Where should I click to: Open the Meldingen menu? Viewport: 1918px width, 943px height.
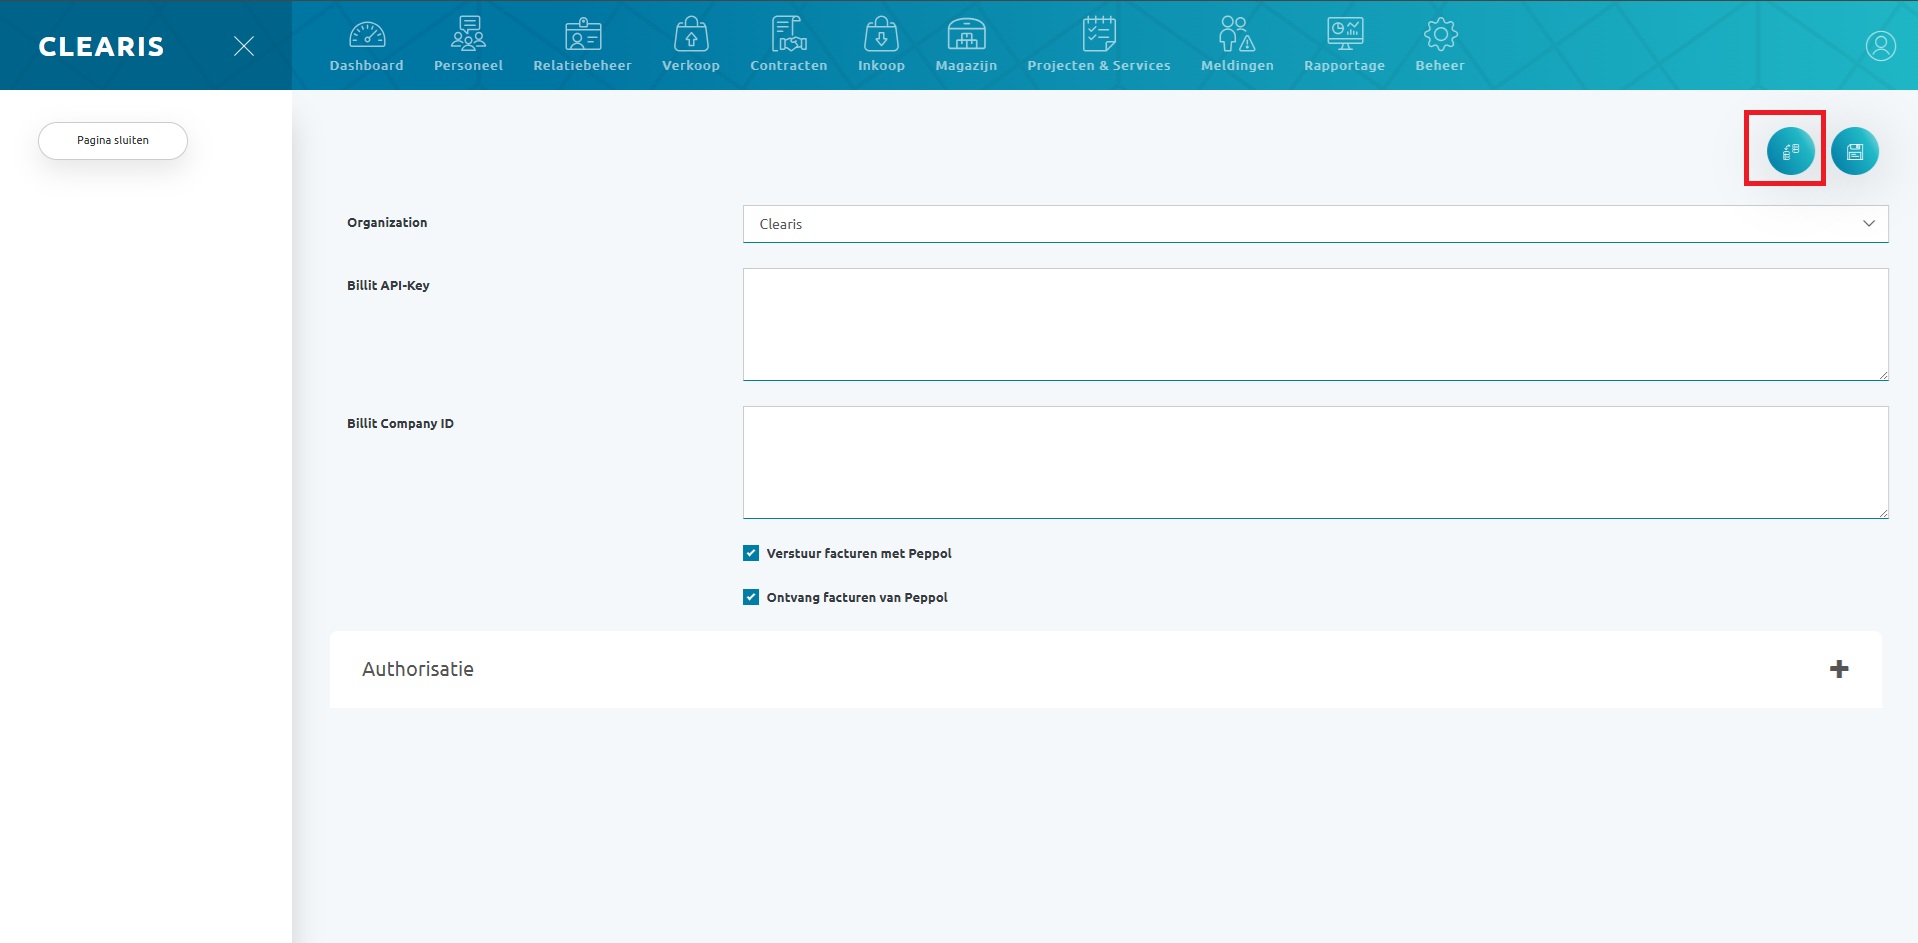click(1236, 45)
